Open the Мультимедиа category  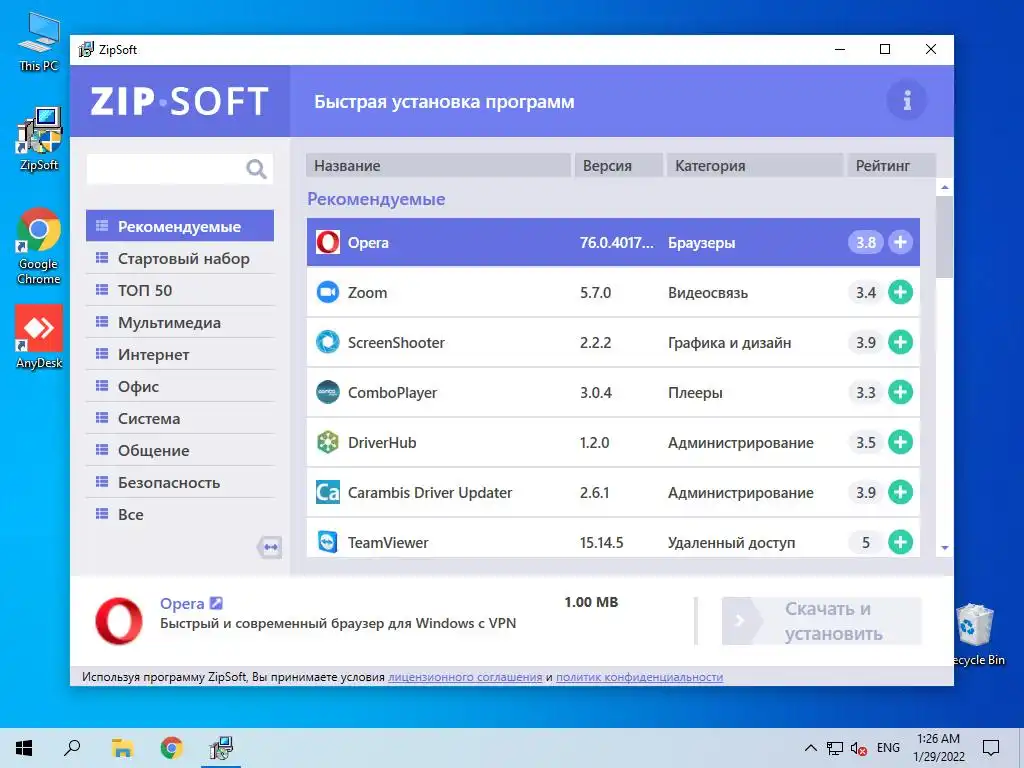(180, 322)
